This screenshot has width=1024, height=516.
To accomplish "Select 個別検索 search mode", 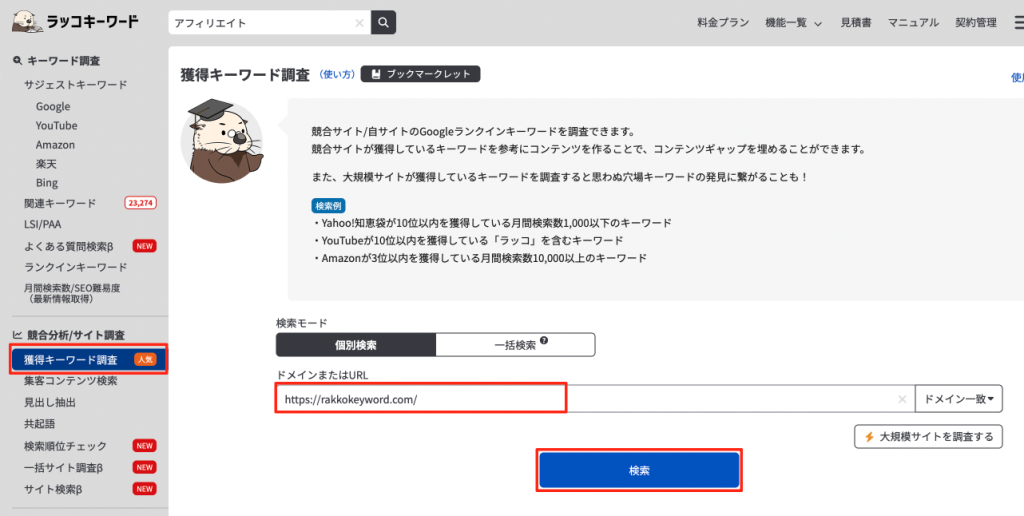I will click(x=356, y=345).
